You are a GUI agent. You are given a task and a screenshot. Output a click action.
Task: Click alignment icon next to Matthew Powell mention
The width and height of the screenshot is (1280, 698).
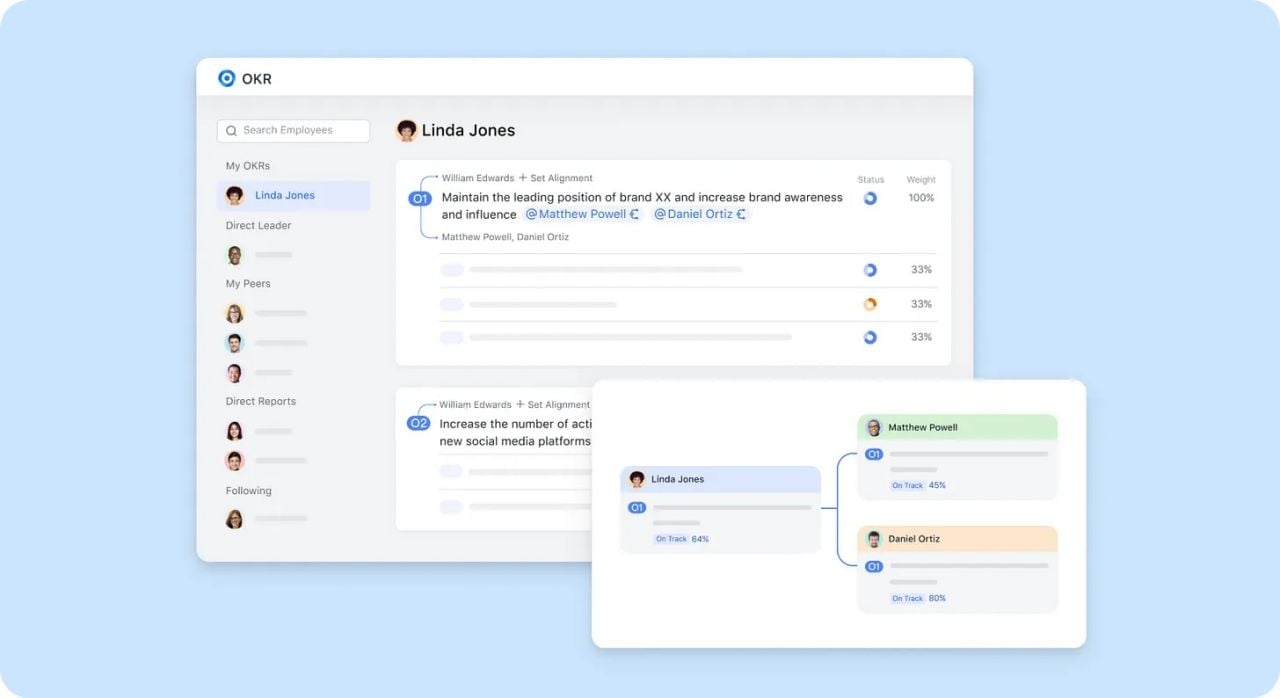tap(635, 214)
